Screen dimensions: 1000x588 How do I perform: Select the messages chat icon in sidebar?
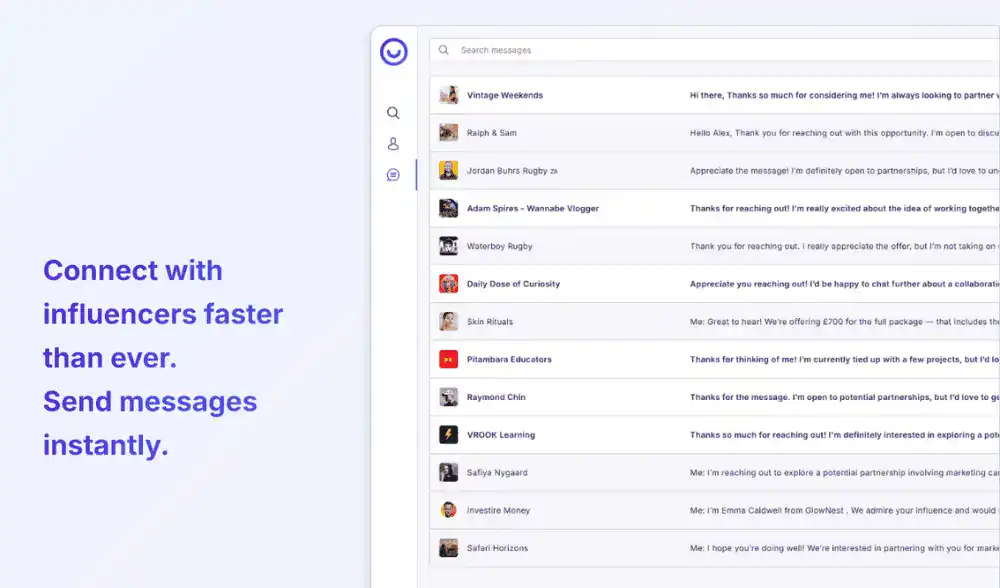tap(393, 175)
